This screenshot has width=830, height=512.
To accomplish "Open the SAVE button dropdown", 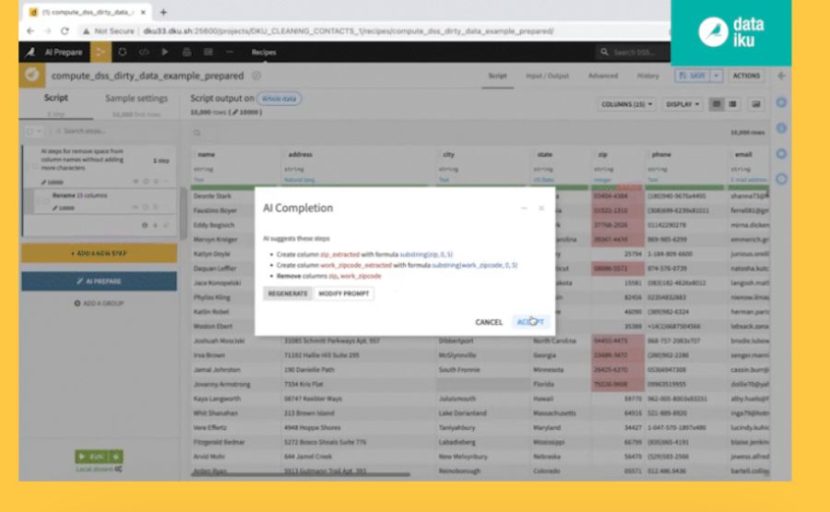I will pyautogui.click(x=717, y=76).
